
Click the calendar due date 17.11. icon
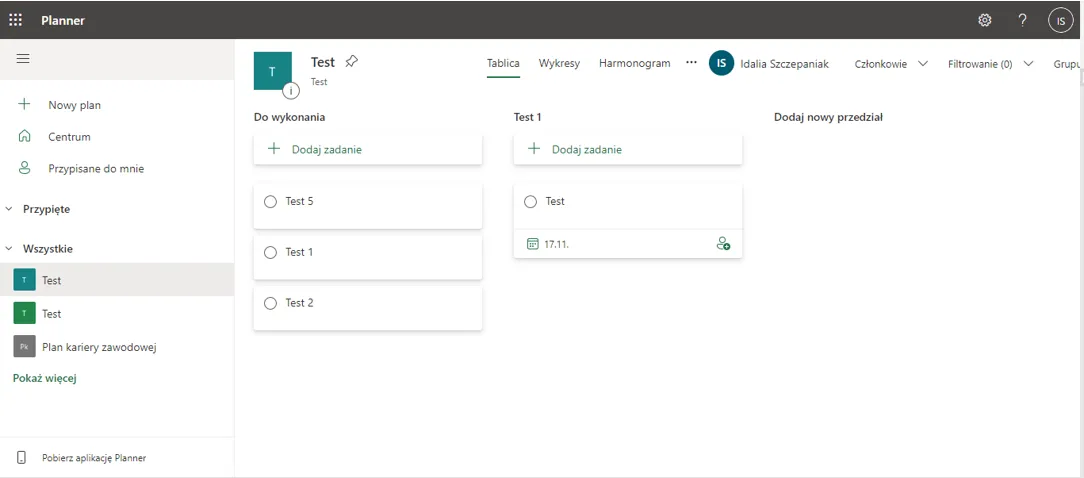533,243
